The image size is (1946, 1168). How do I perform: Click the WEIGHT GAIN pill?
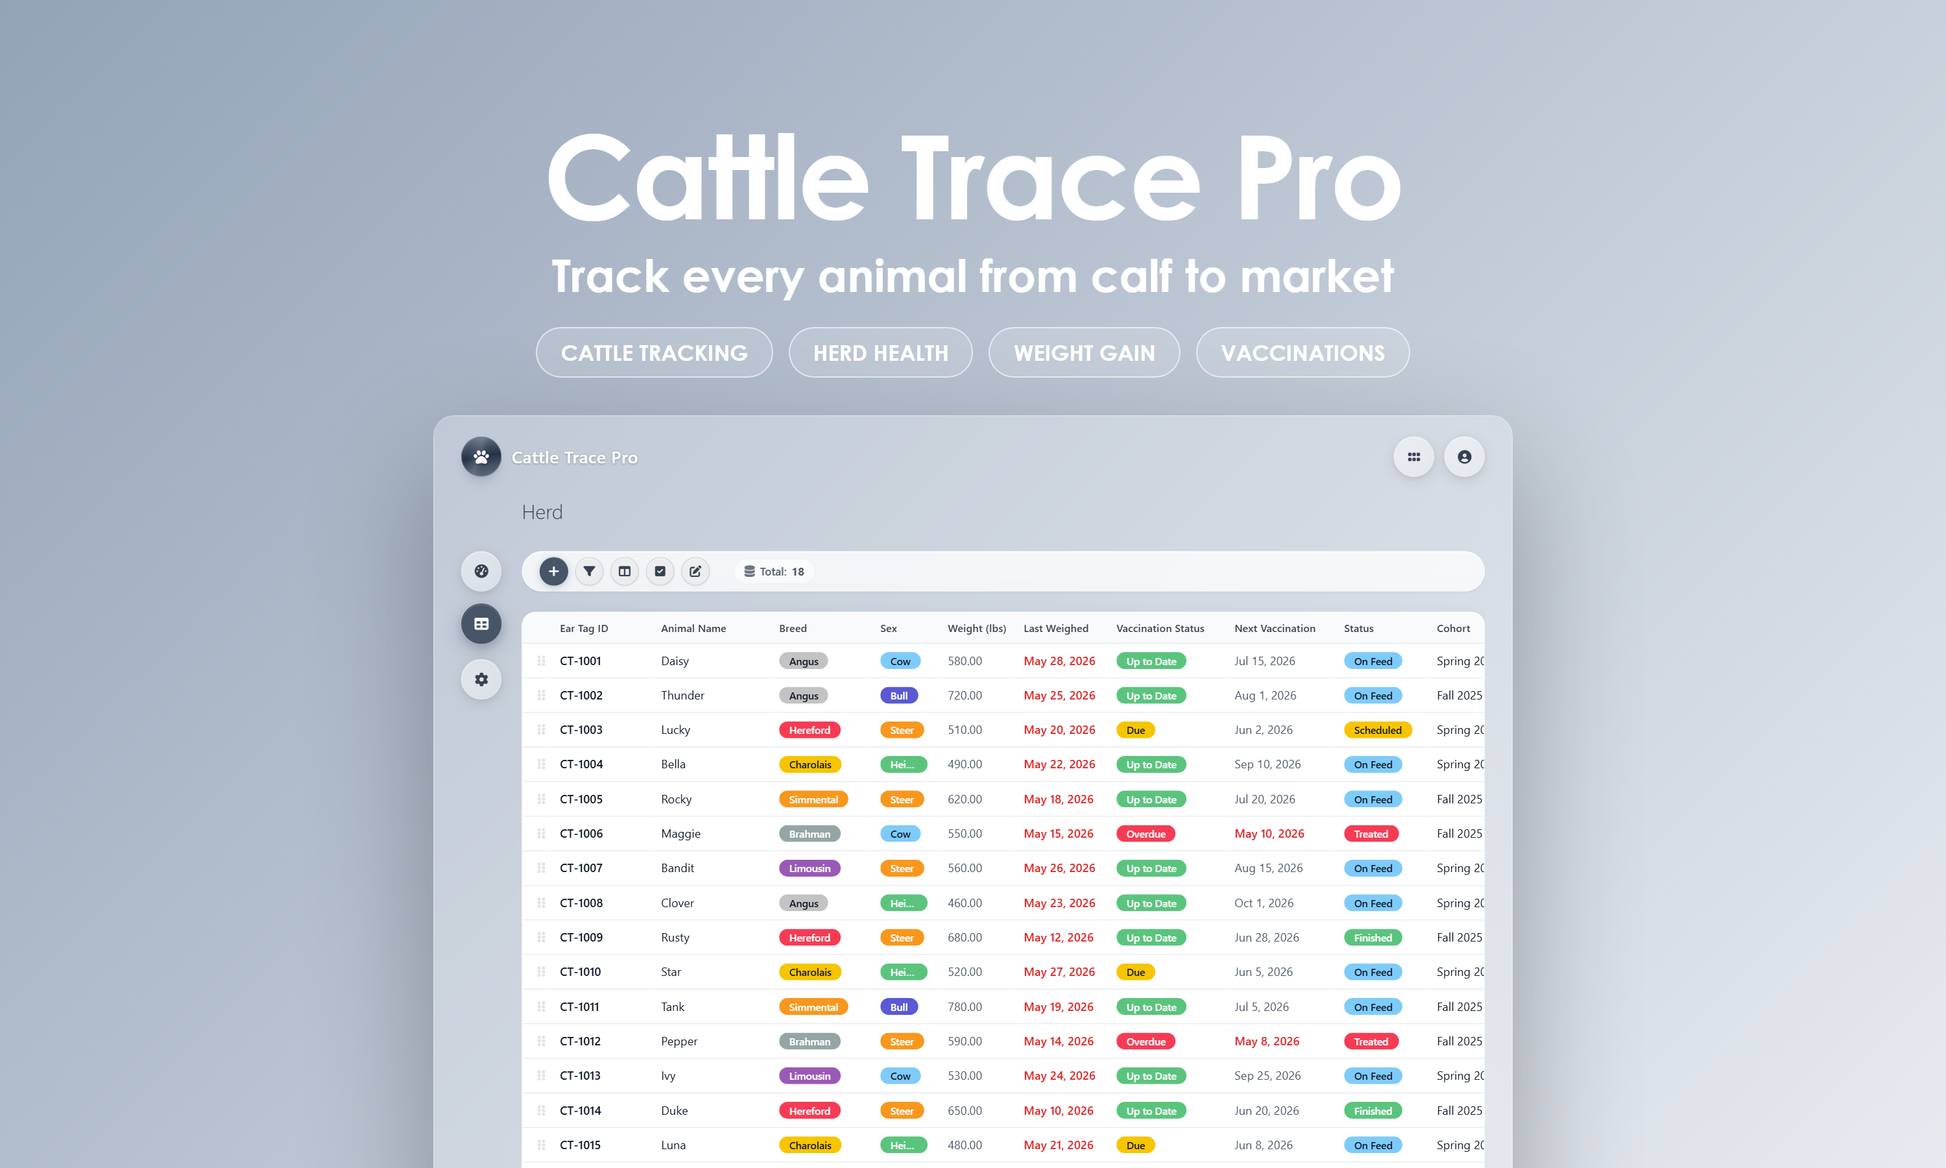pyautogui.click(x=1084, y=353)
